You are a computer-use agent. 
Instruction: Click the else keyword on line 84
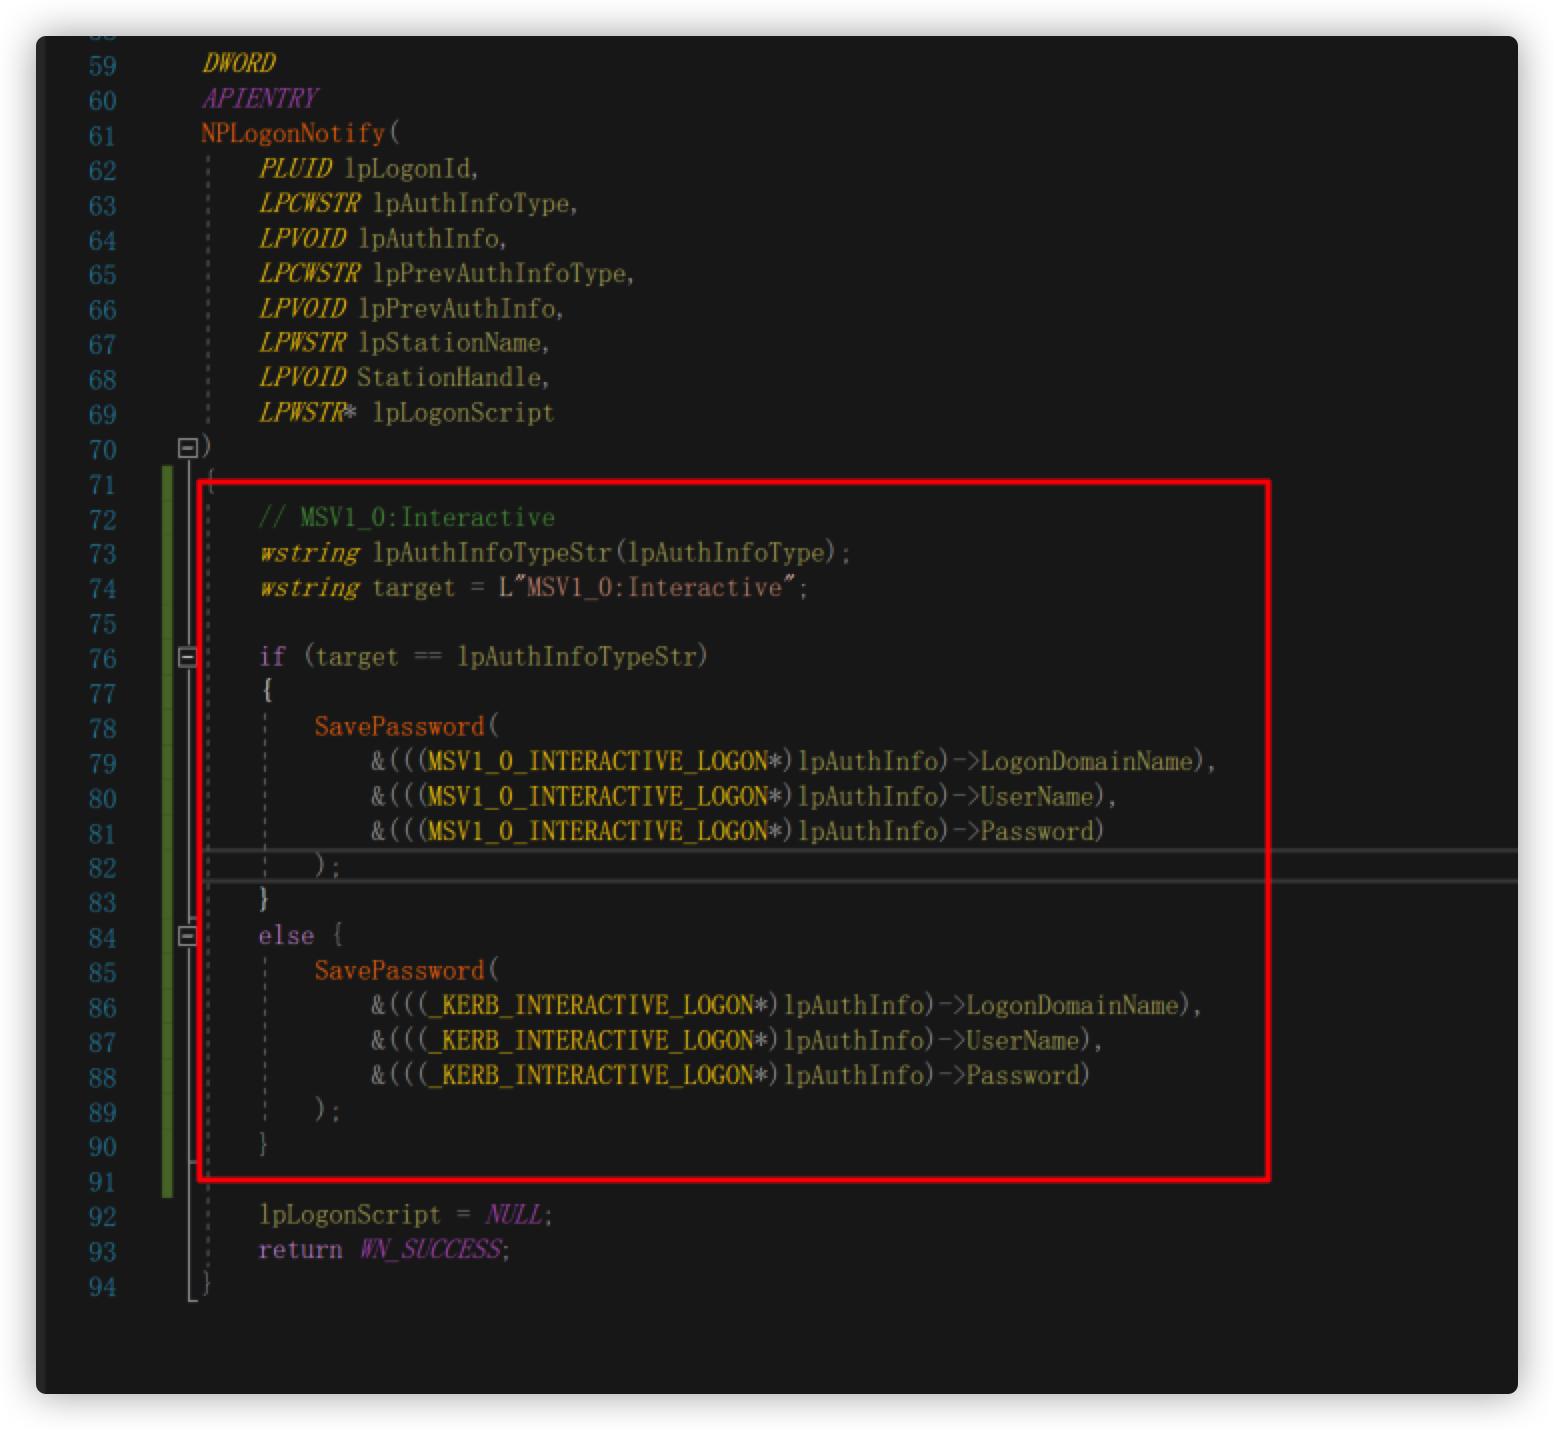286,935
